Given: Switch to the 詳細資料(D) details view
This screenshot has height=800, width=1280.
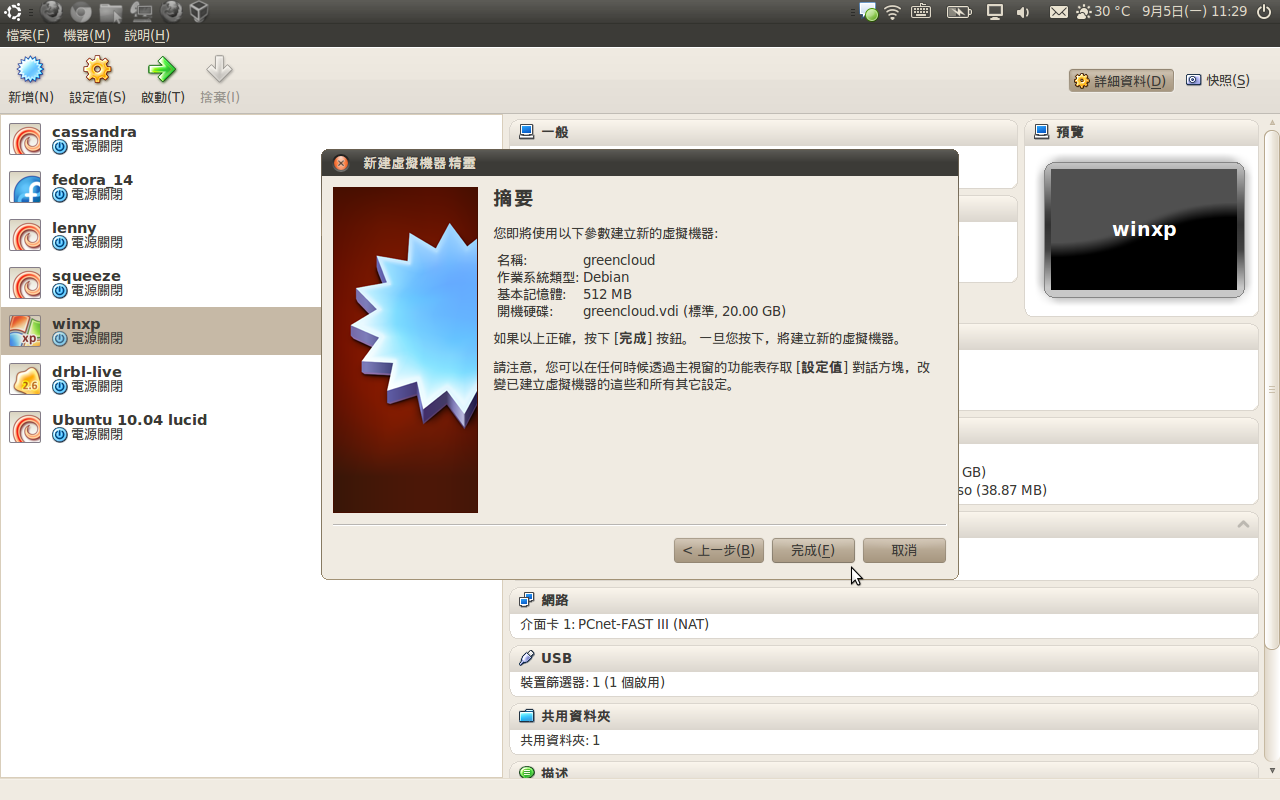Looking at the screenshot, I should (1121, 80).
